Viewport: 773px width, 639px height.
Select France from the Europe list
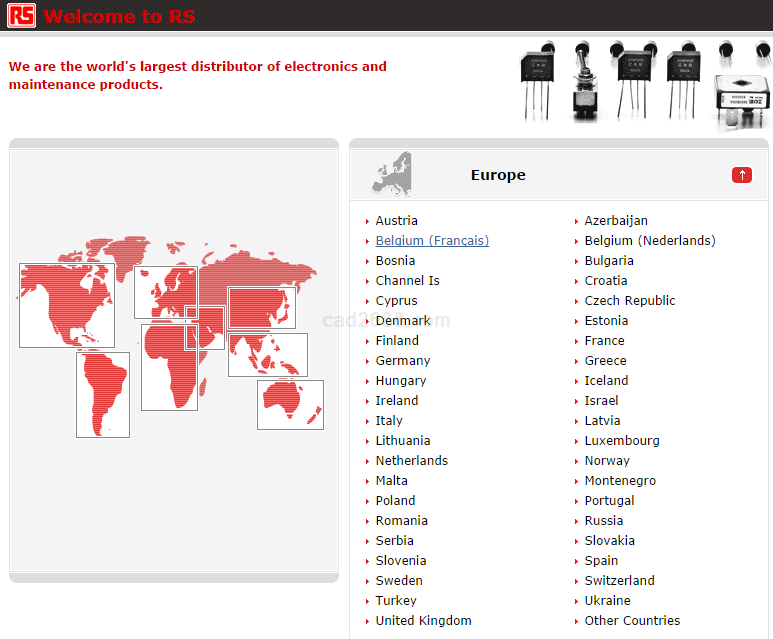604,341
